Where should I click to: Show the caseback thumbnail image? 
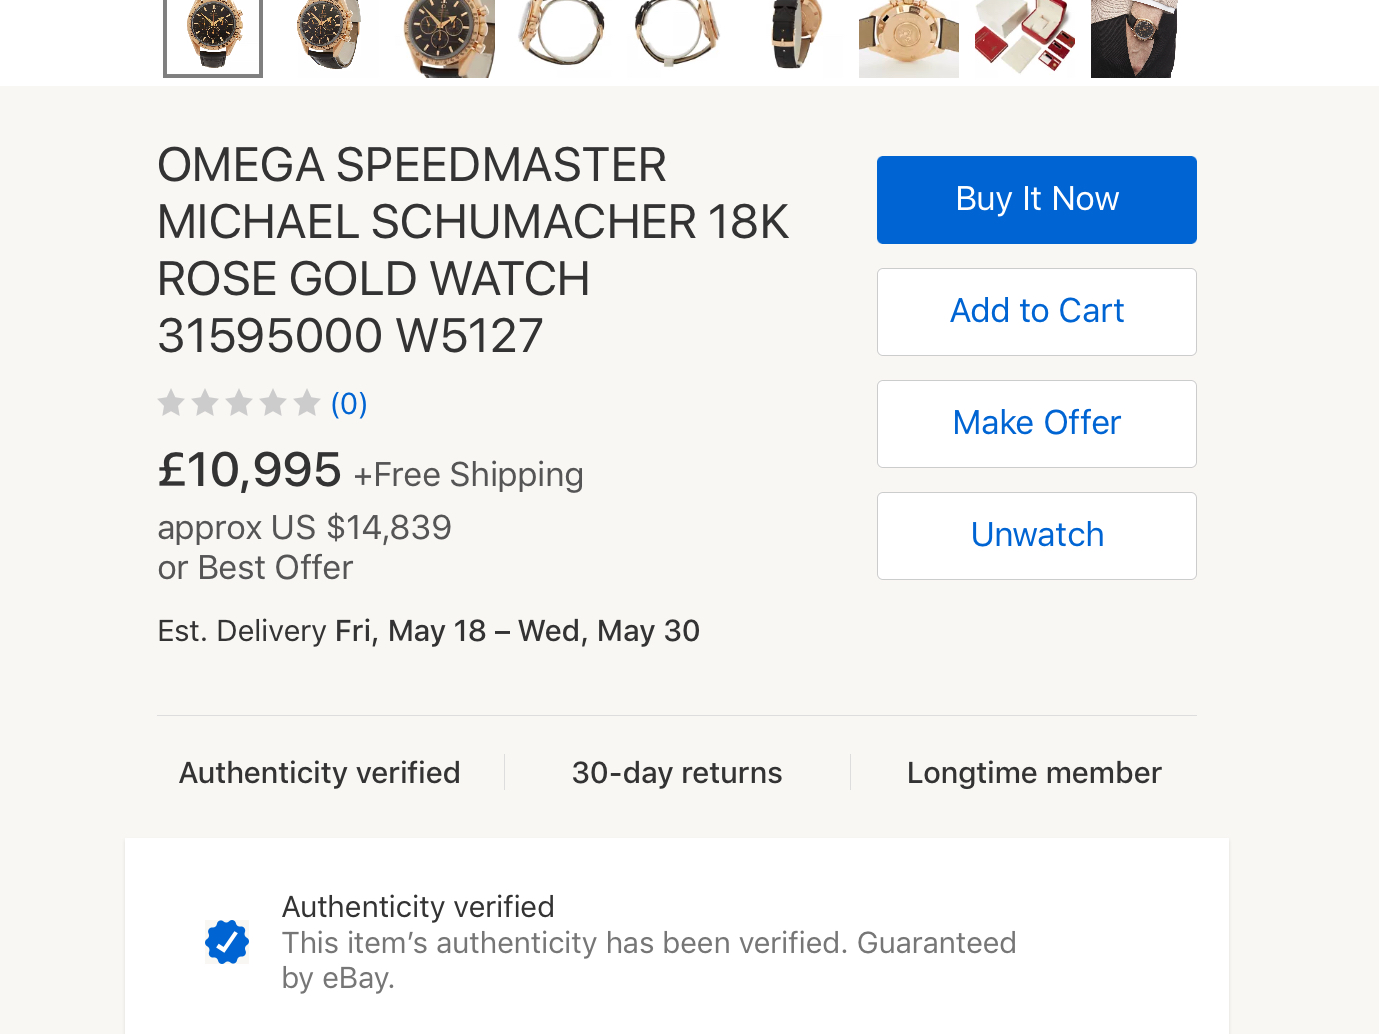pyautogui.click(x=909, y=38)
